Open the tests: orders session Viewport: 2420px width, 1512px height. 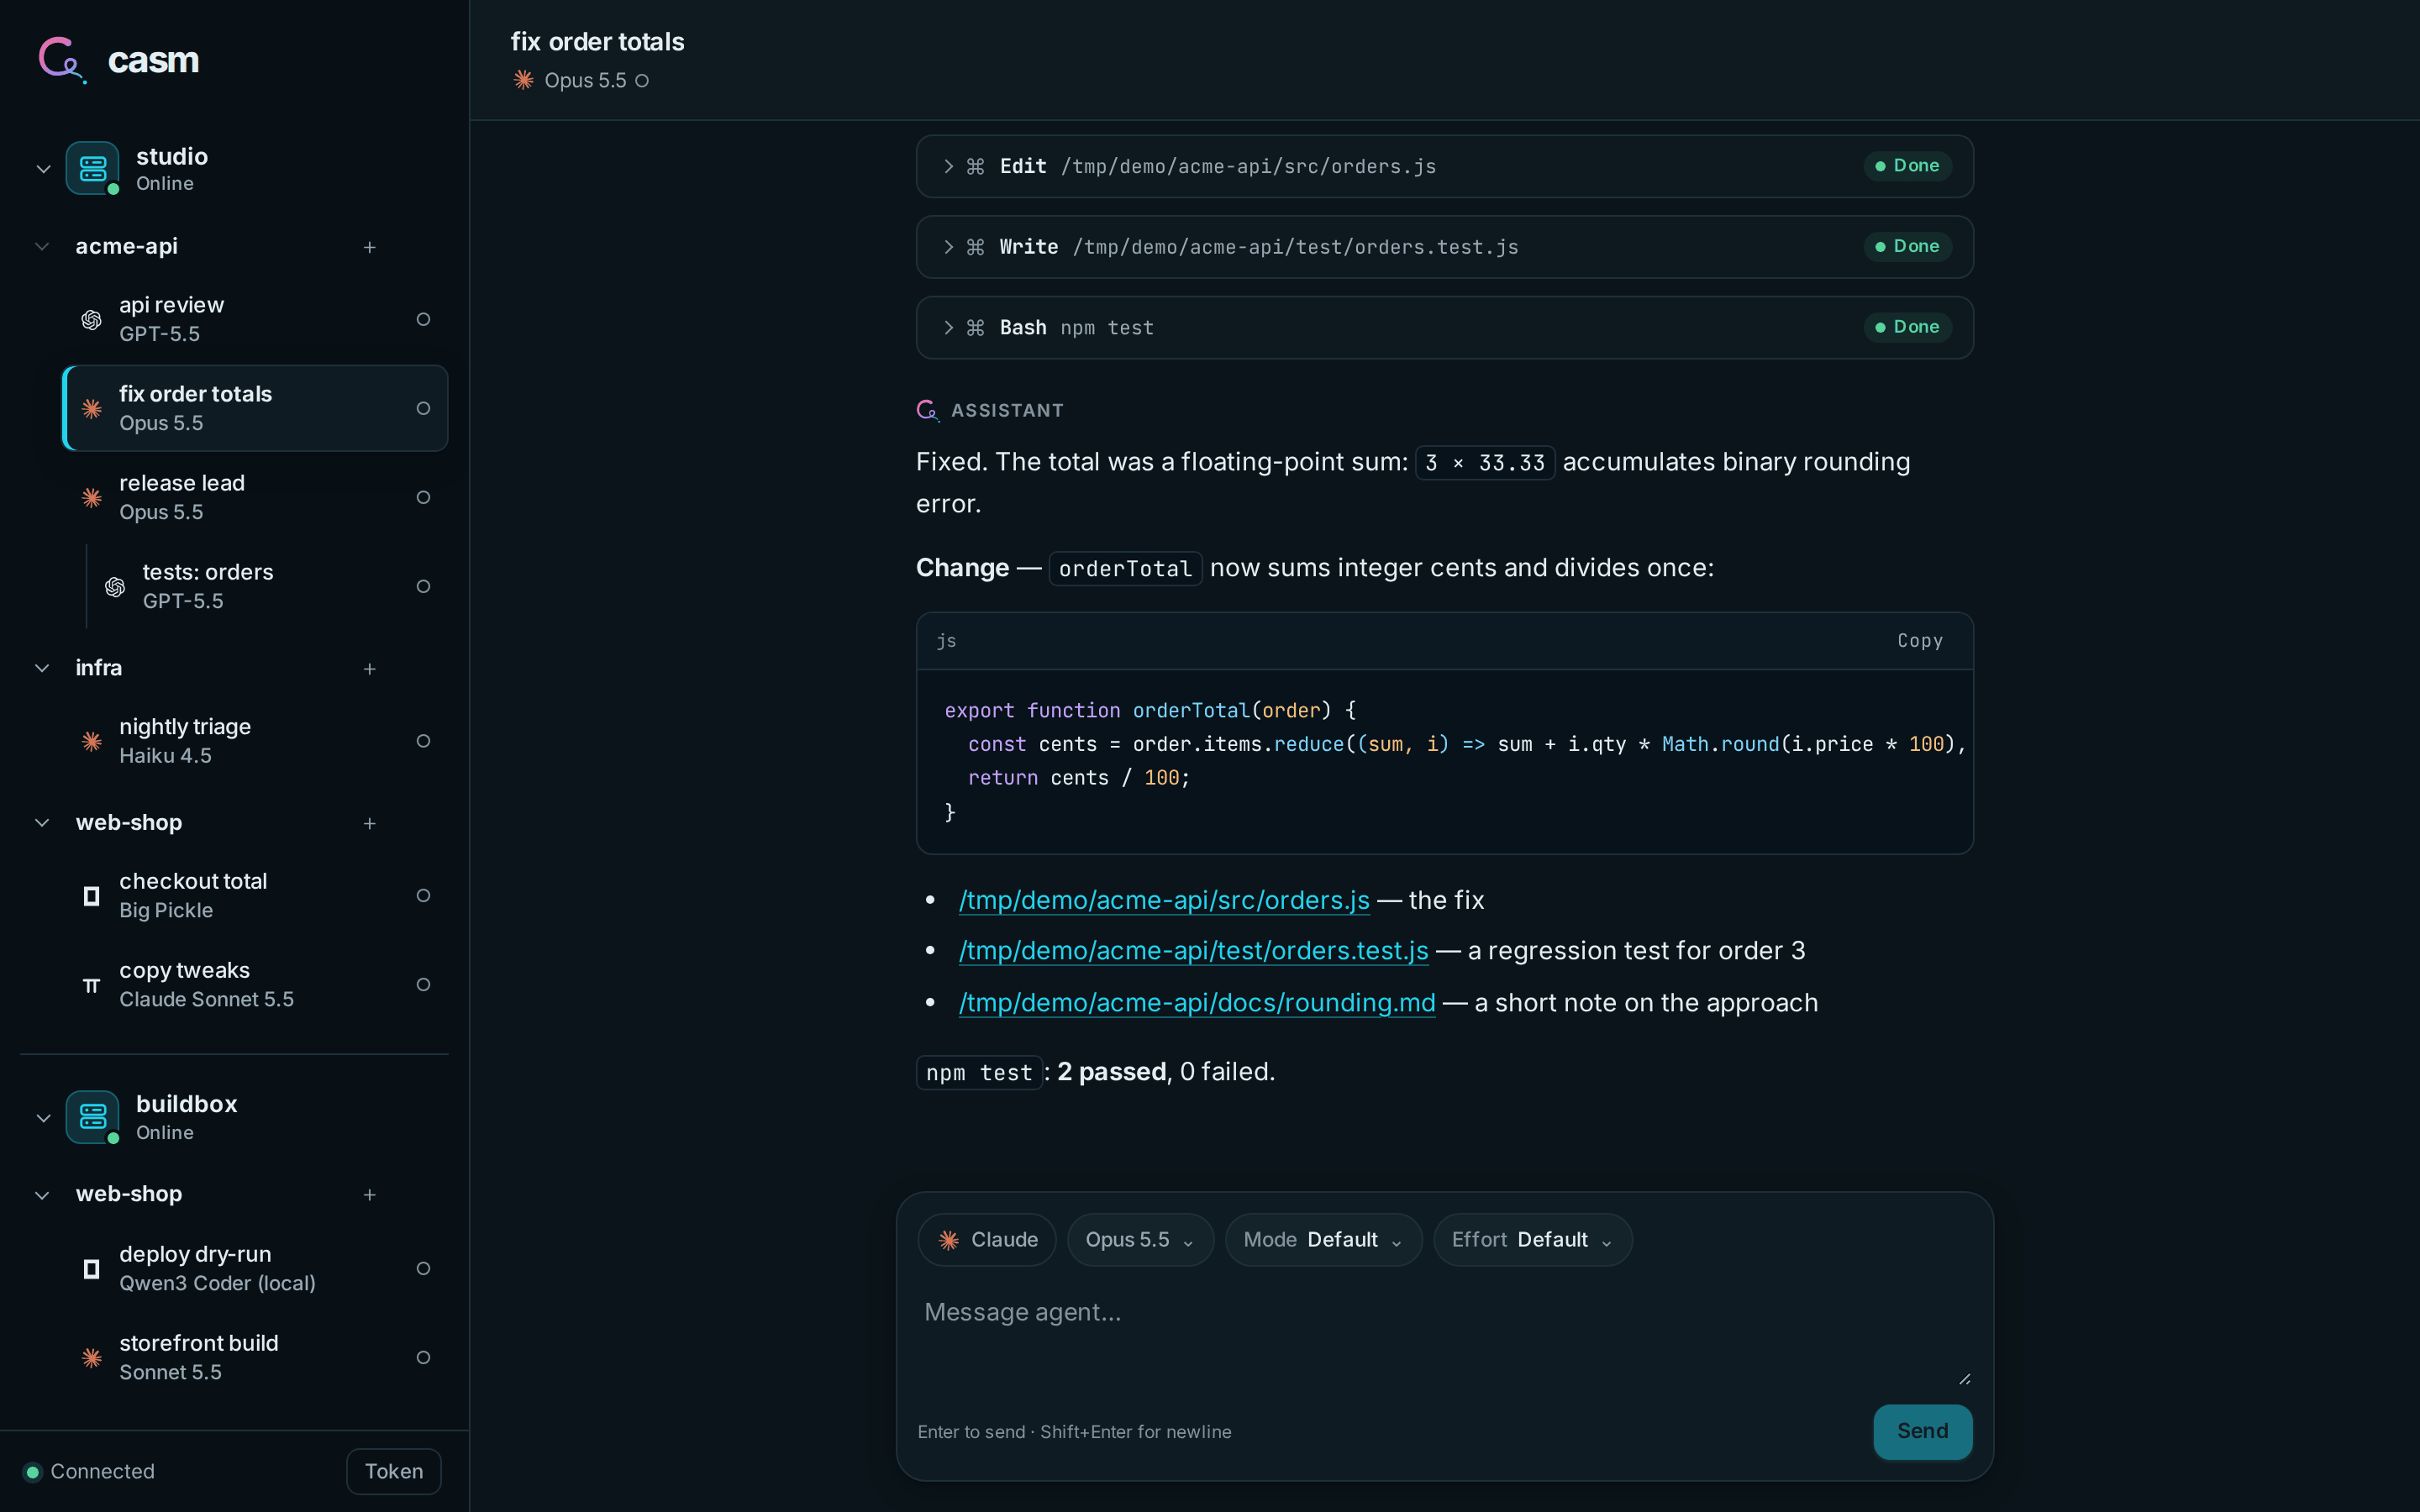[x=267, y=586]
